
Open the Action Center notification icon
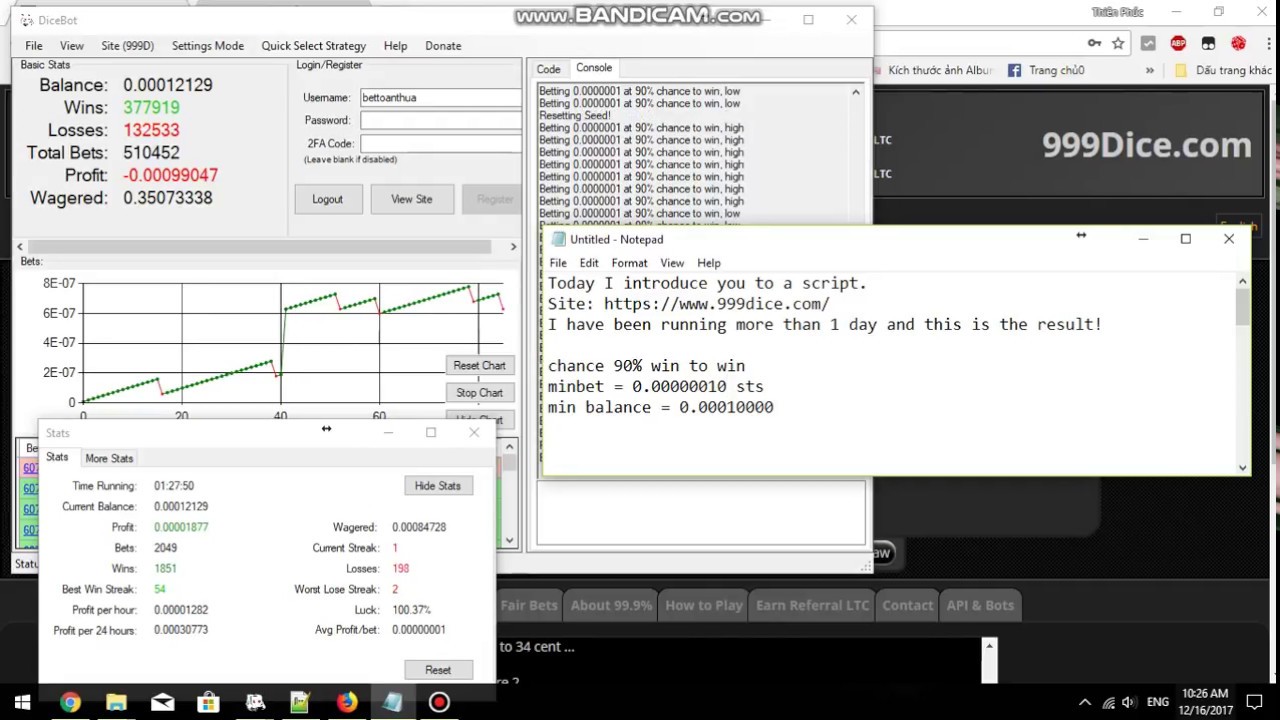[1255, 702]
